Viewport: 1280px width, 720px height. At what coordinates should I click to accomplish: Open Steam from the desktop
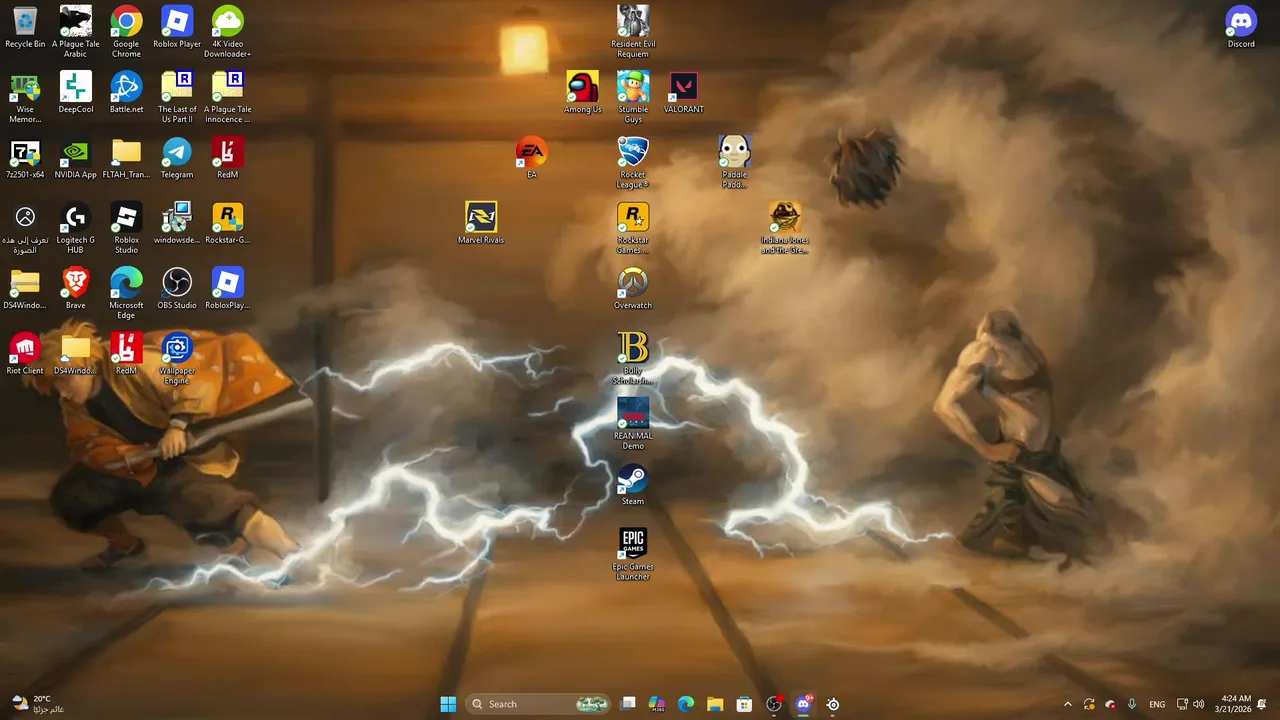pyautogui.click(x=633, y=485)
